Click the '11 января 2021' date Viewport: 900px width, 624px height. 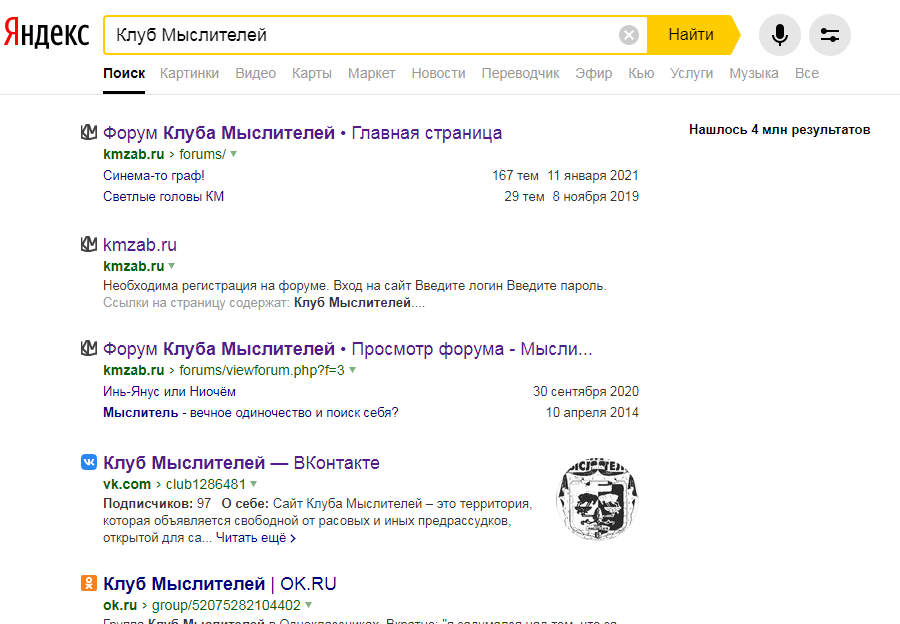593,176
